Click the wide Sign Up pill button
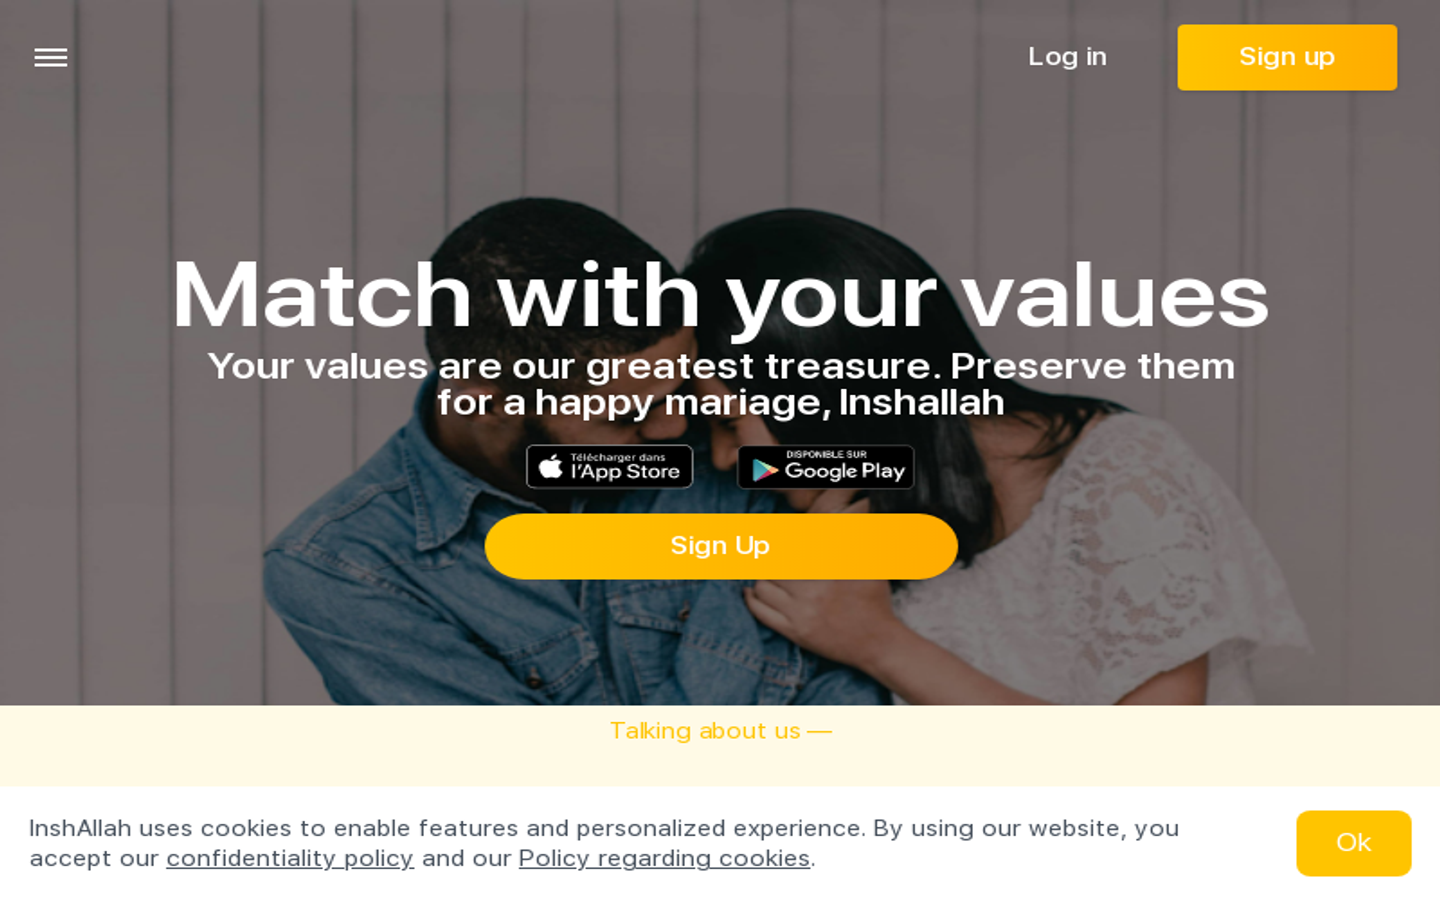Image resolution: width=1440 pixels, height=900 pixels. click(721, 546)
